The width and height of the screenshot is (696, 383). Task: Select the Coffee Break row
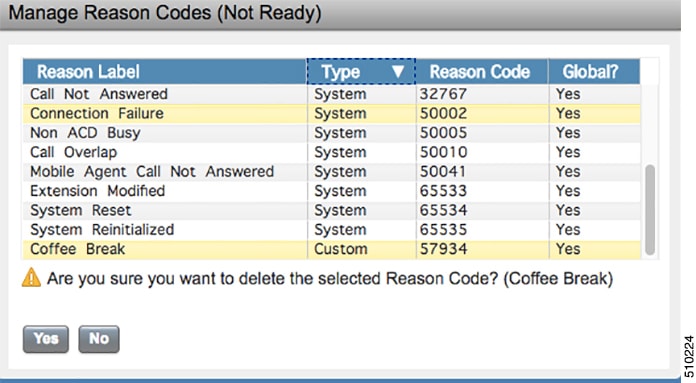(332, 249)
